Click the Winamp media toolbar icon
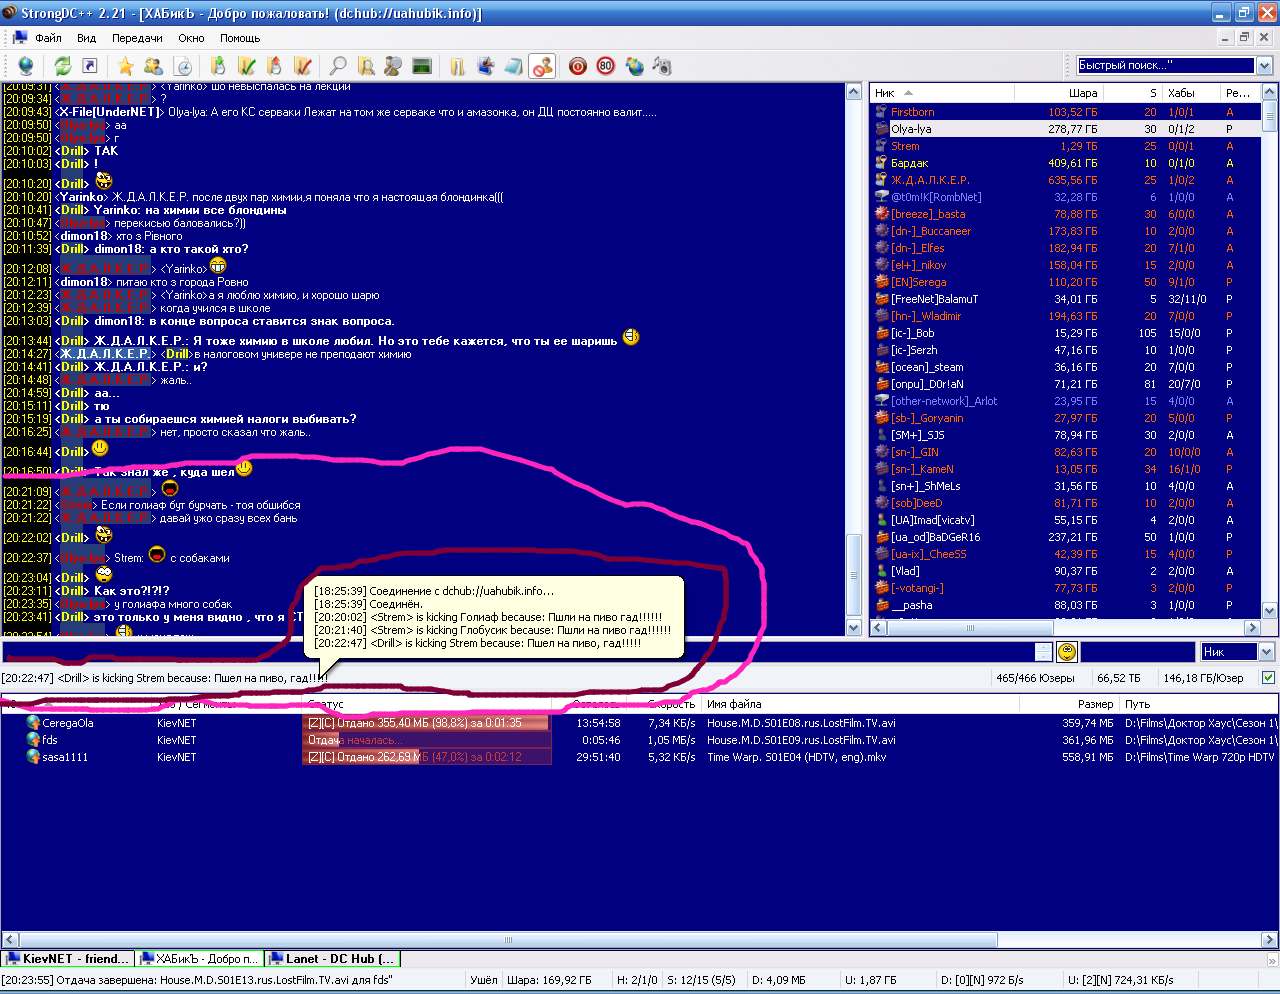1280x994 pixels. click(x=661, y=66)
